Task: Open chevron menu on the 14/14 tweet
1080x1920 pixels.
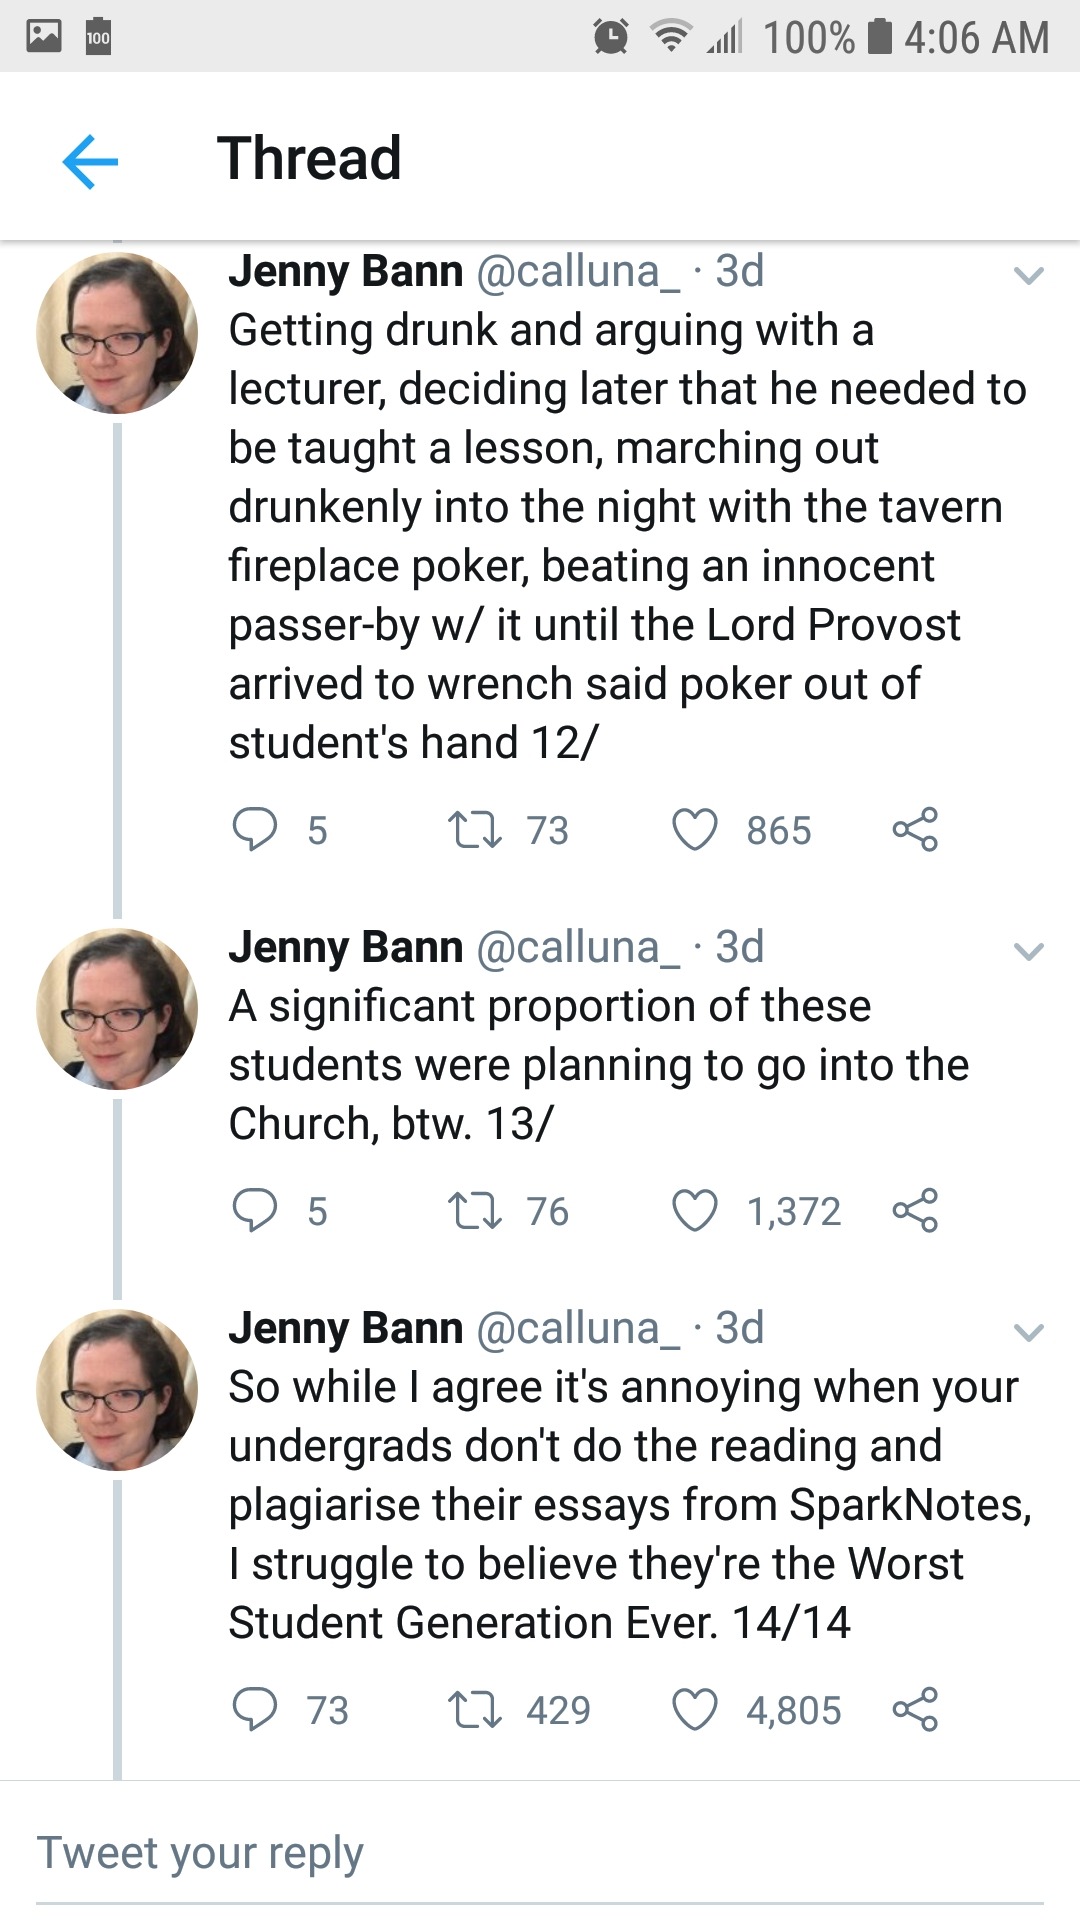Action: [x=1028, y=1332]
